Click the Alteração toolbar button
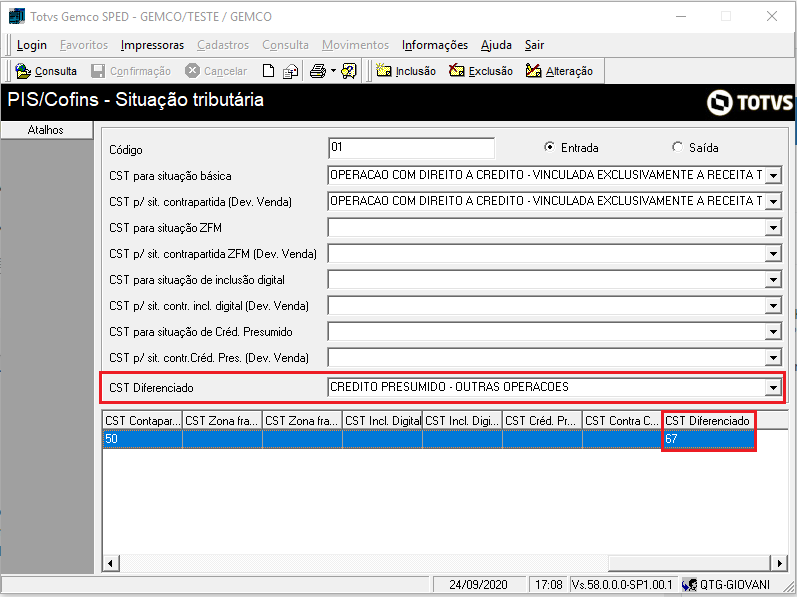 point(559,71)
